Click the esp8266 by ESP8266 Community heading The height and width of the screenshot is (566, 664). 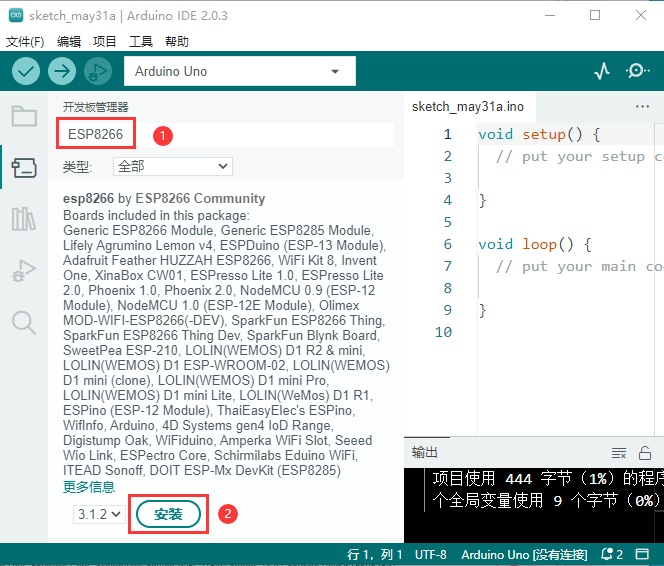[164, 198]
